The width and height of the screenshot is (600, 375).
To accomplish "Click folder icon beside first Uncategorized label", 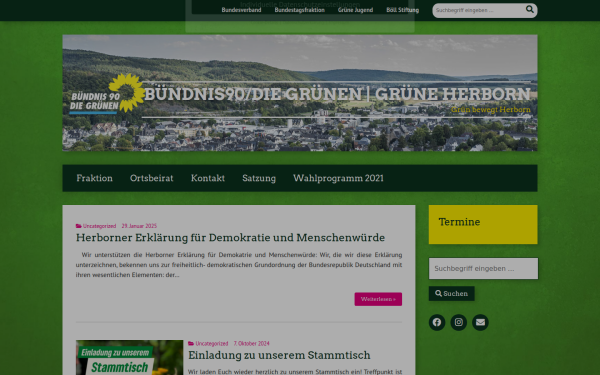I will (x=78, y=226).
